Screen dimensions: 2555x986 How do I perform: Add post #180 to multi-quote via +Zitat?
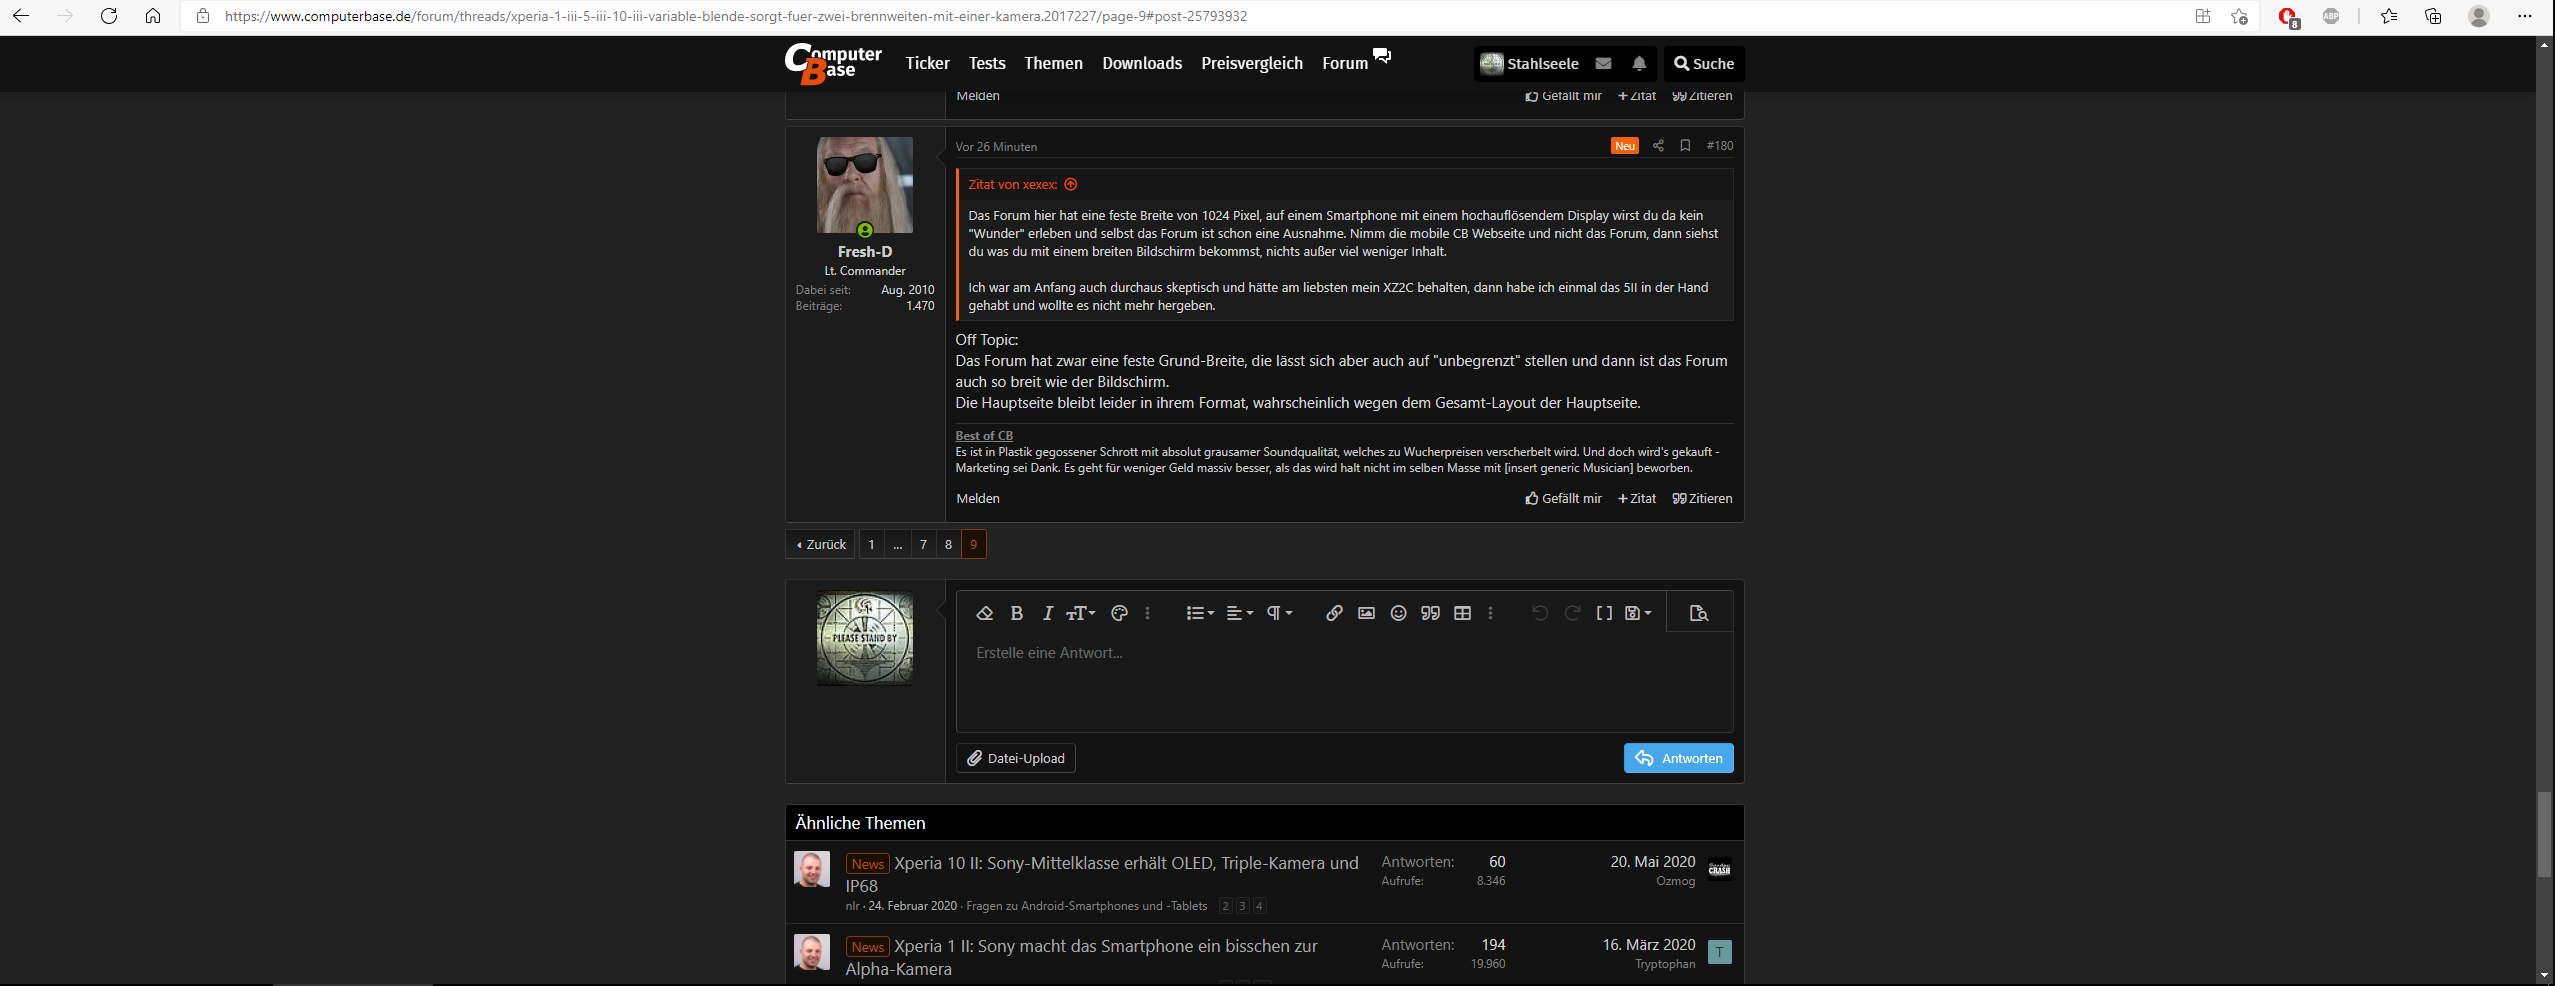point(1637,498)
